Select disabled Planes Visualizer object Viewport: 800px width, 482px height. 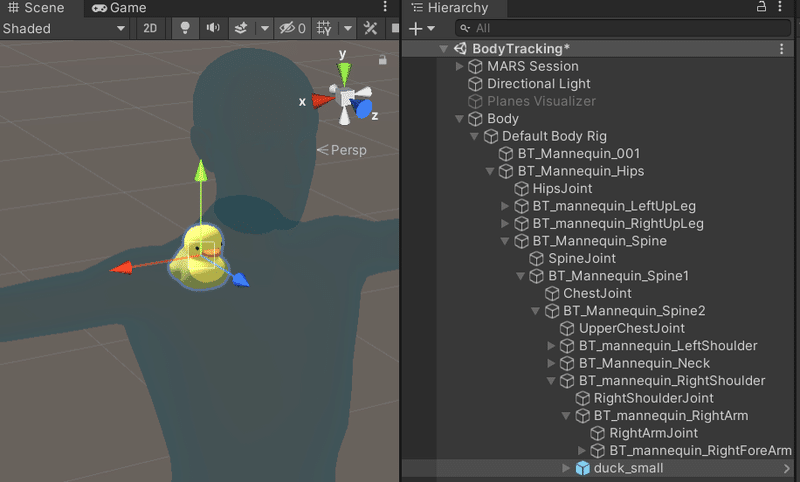click(x=541, y=101)
